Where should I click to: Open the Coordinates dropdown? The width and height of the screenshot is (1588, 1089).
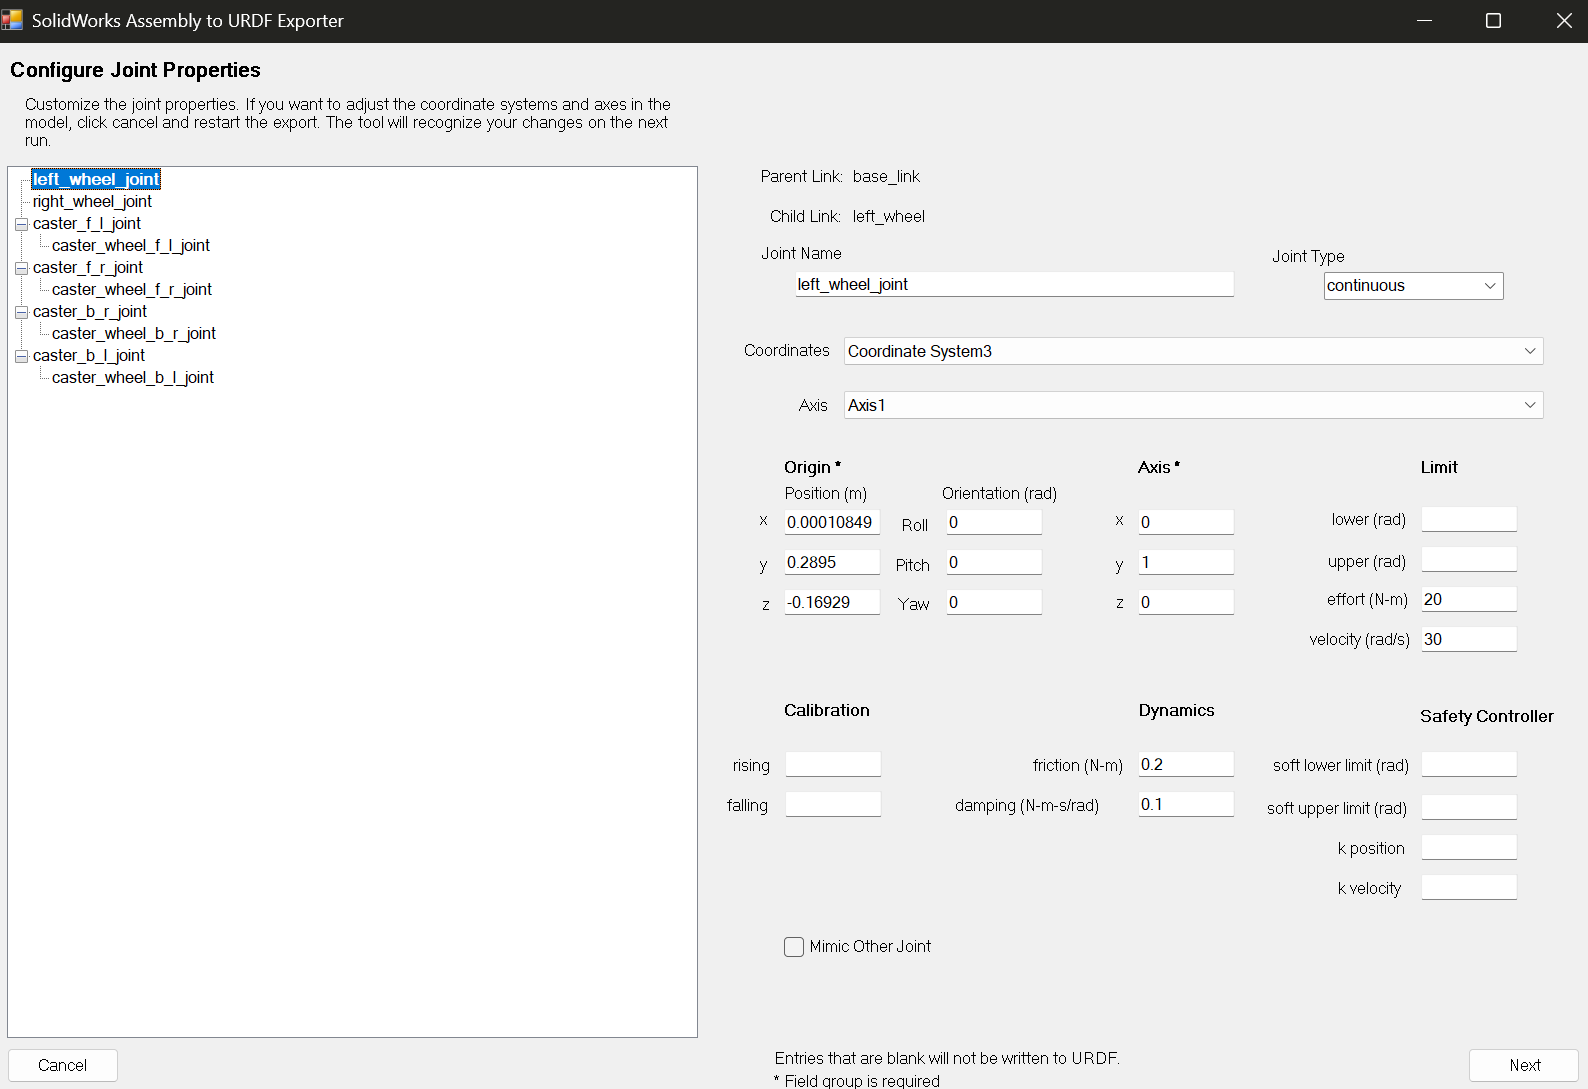point(1193,351)
